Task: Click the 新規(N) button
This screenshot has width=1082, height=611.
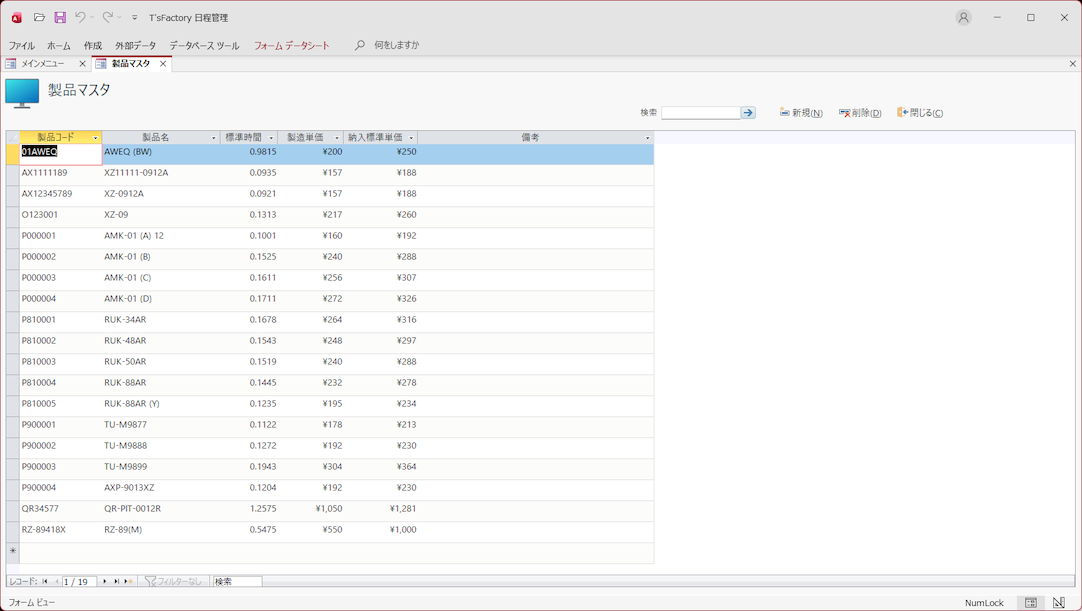Action: 801,113
